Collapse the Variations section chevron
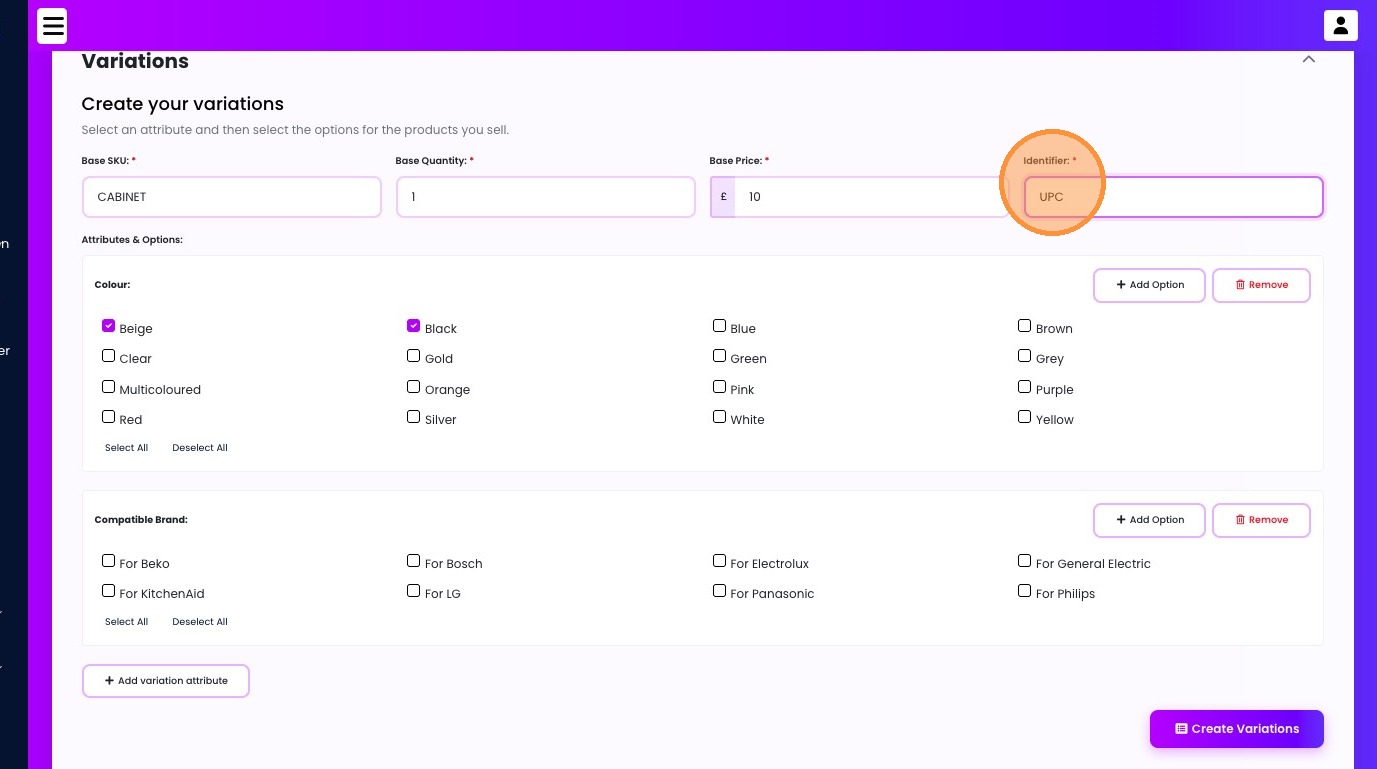Image resolution: width=1377 pixels, height=769 pixels. point(1308,60)
